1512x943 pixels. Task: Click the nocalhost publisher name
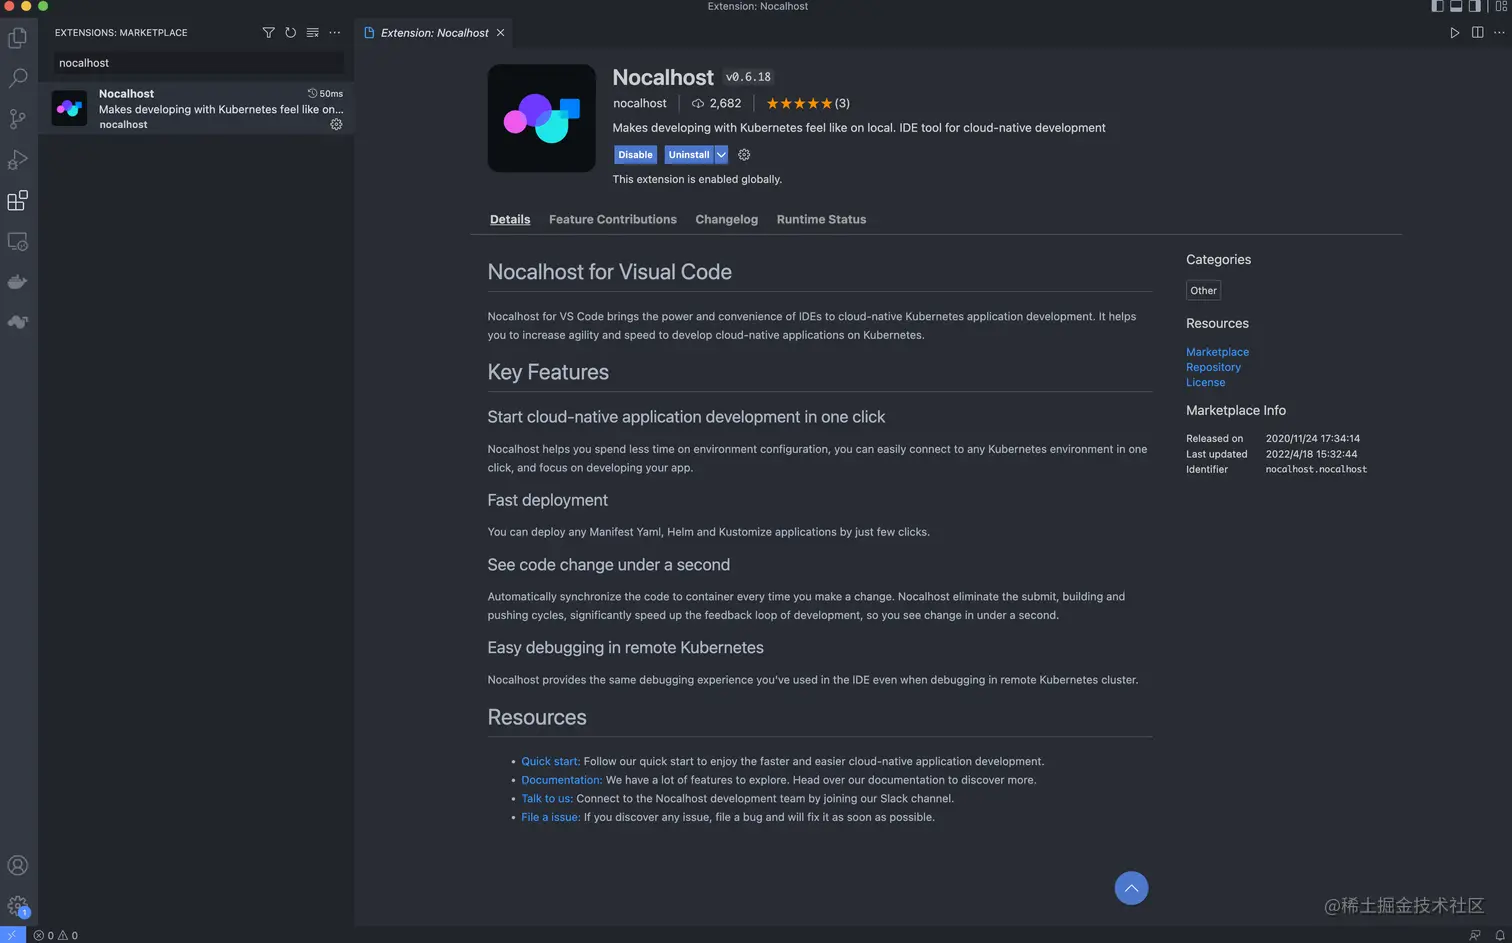tap(639, 103)
